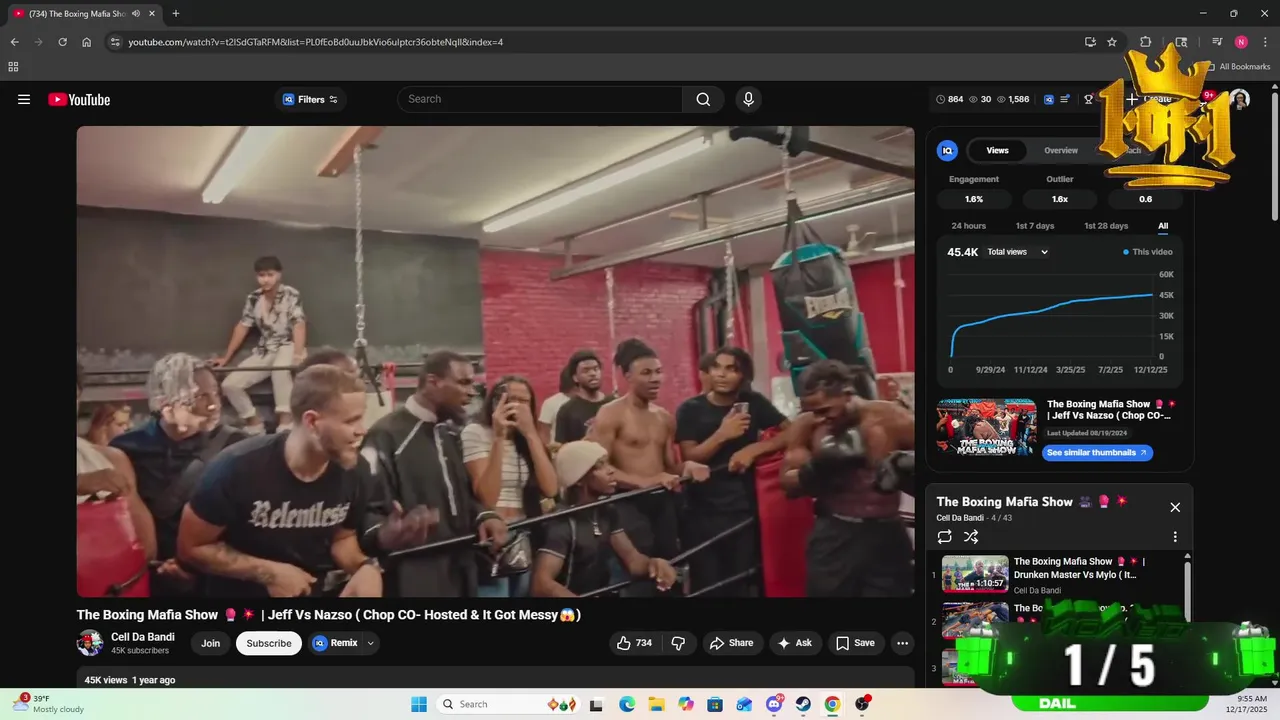Open the playlist three-dot options menu
This screenshot has height=720, width=1280.
[x=1175, y=537]
